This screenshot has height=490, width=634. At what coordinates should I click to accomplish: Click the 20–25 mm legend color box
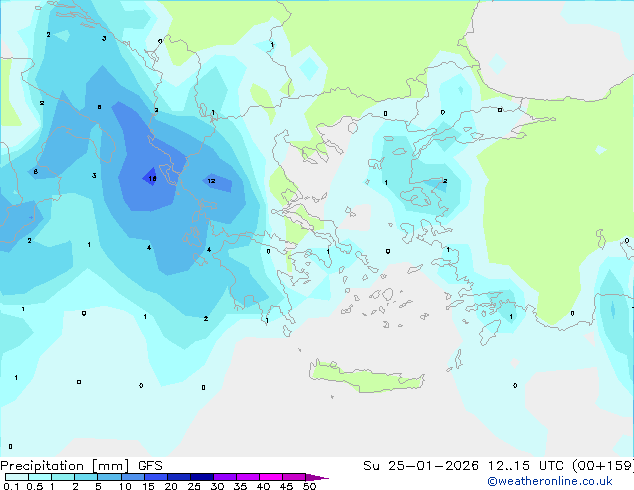[x=179, y=477]
